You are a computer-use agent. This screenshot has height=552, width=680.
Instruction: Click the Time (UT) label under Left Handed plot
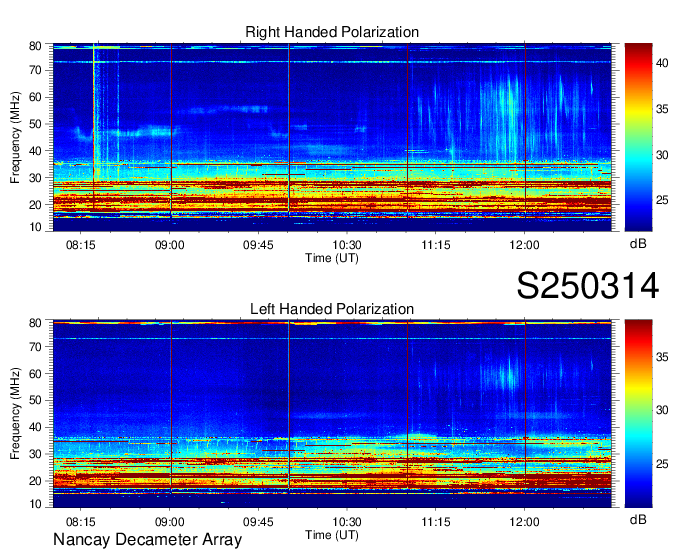click(x=332, y=535)
